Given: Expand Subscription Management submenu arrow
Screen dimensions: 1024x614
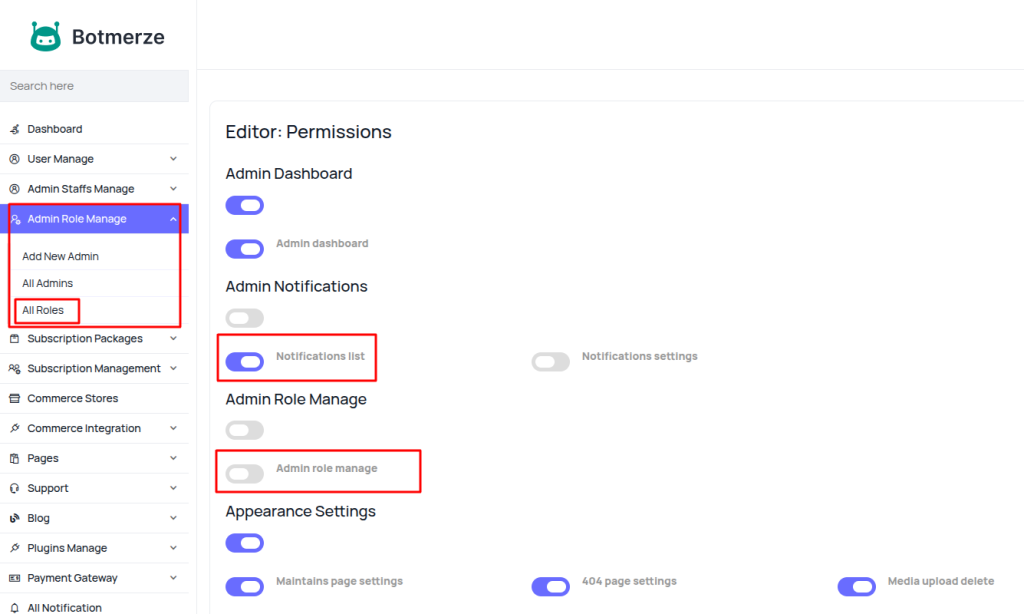Looking at the screenshot, I should pyautogui.click(x=173, y=368).
